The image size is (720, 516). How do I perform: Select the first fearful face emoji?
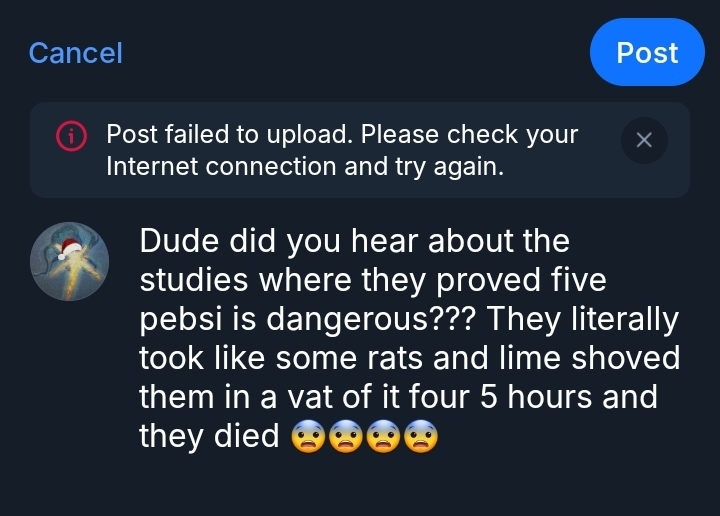tap(305, 436)
